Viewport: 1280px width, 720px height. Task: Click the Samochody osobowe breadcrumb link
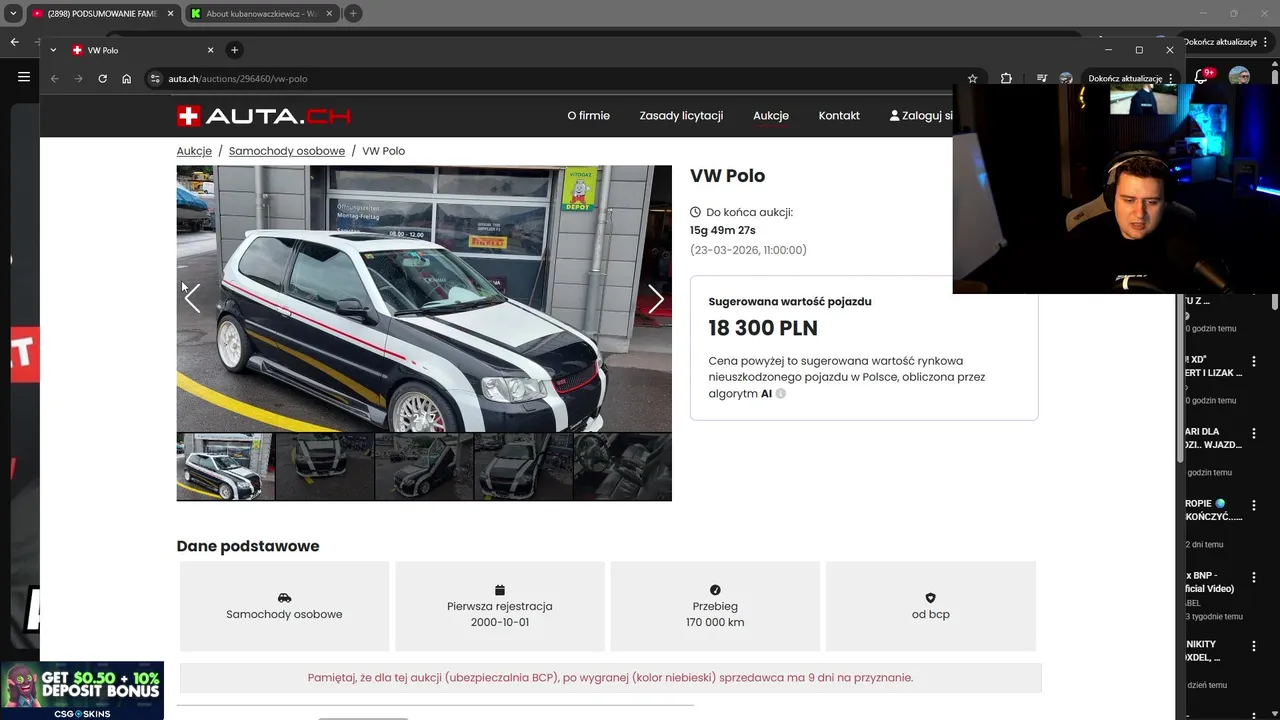click(x=287, y=151)
